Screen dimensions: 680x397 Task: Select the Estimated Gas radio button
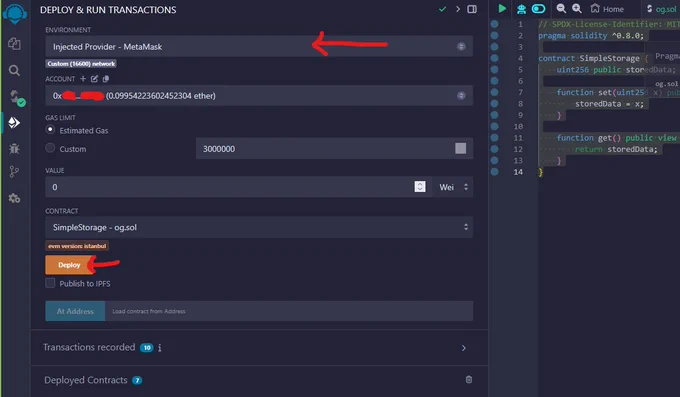50,129
